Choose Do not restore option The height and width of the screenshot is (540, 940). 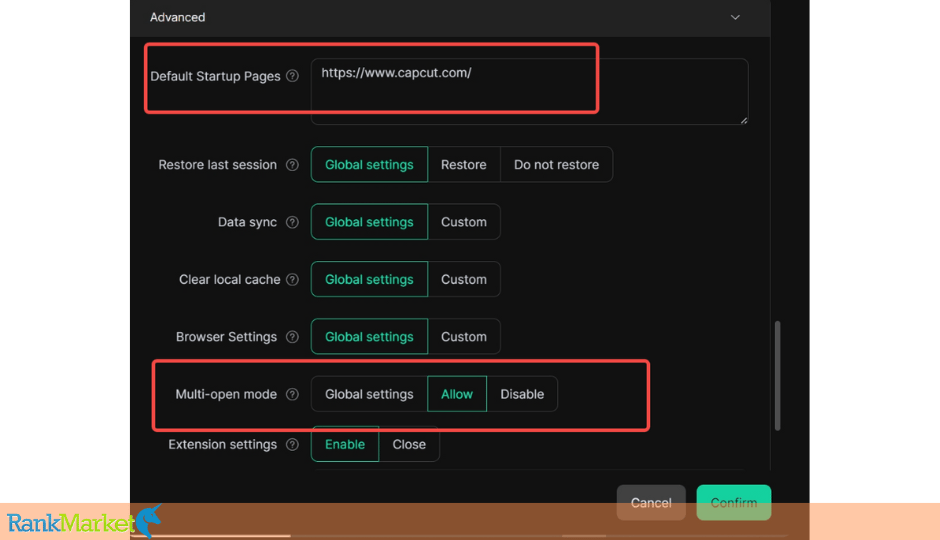tap(556, 164)
